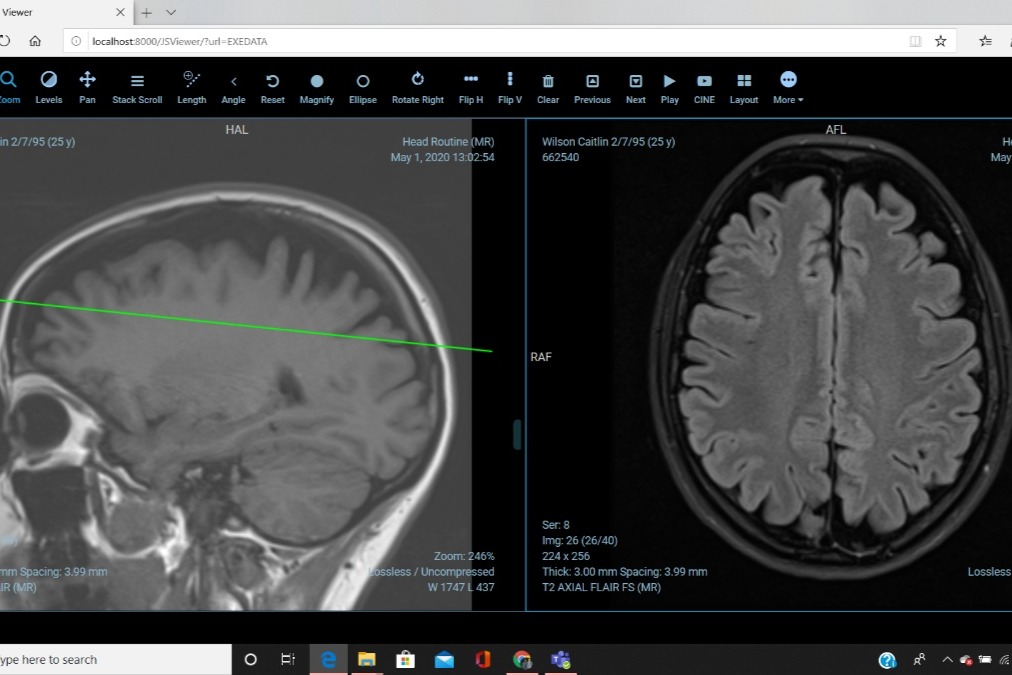This screenshot has width=1012, height=675.
Task: Select the Length measurement tool
Action: tap(192, 87)
